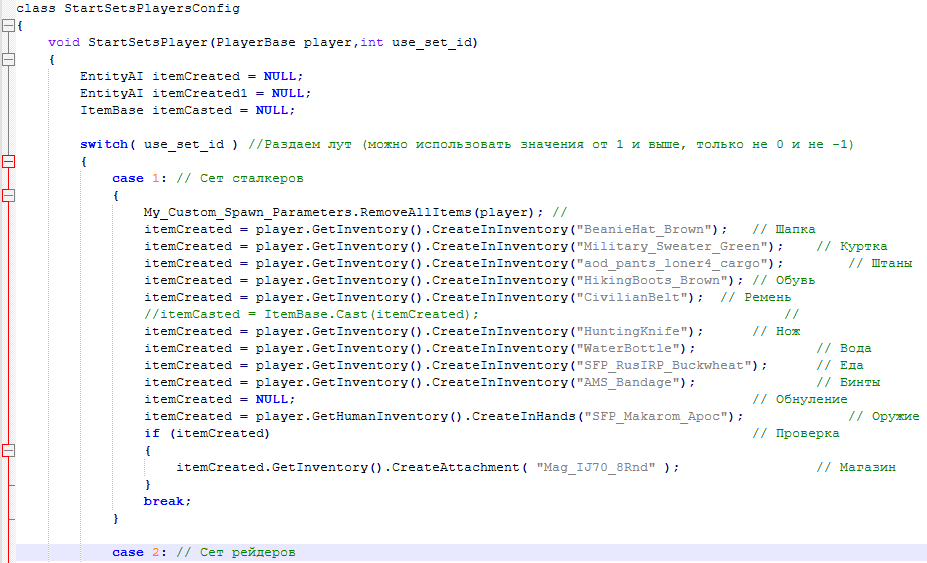927x563 pixels.
Task: Click the comment '// Проверка'
Action: [795, 433]
